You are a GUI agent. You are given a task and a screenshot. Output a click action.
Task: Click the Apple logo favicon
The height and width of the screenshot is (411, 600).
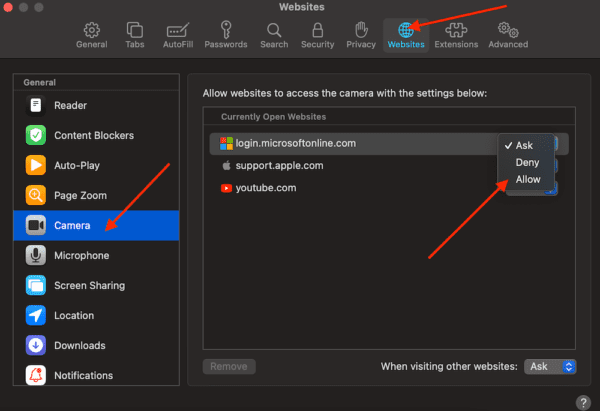point(227,165)
